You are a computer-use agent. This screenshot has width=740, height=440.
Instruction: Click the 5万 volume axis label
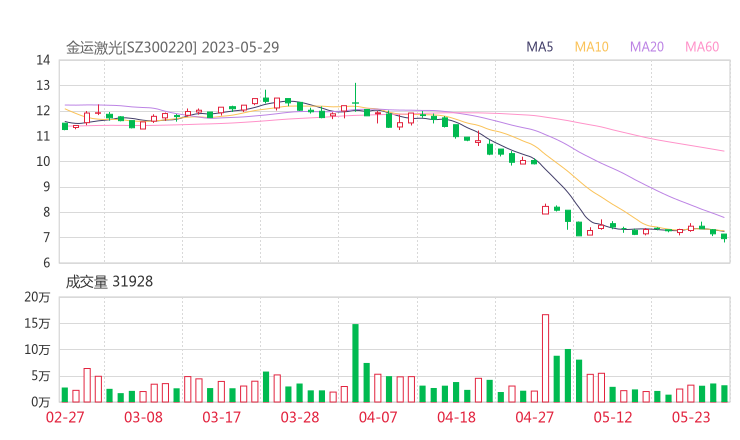[x=41, y=376]
